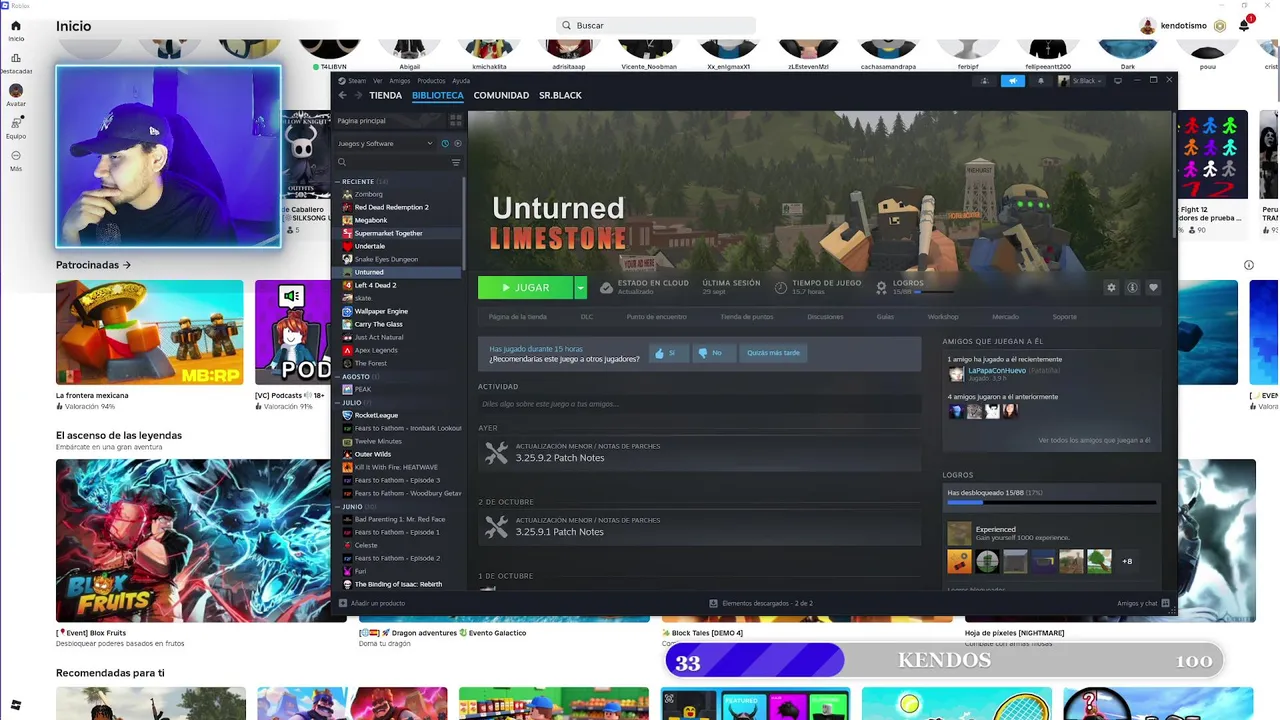The width and height of the screenshot is (1280, 720).
Task: Open Unturned manage gear icon
Action: pyautogui.click(x=1111, y=287)
